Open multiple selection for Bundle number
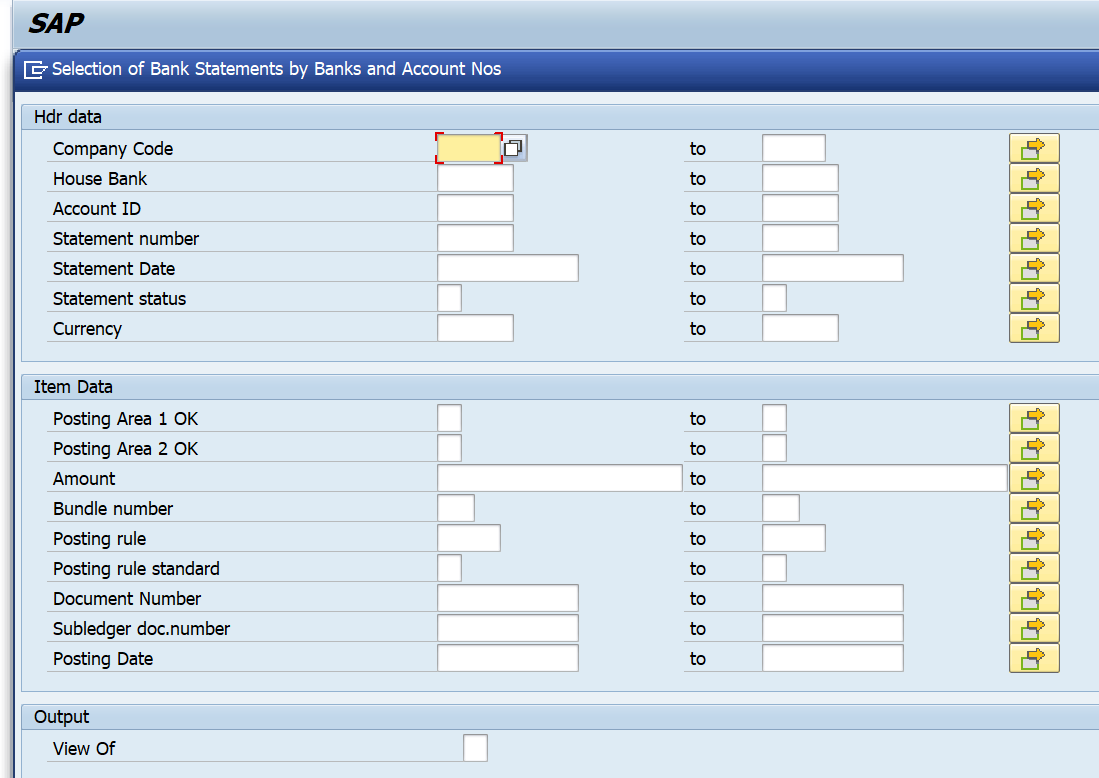This screenshot has width=1099, height=778. tap(1034, 507)
